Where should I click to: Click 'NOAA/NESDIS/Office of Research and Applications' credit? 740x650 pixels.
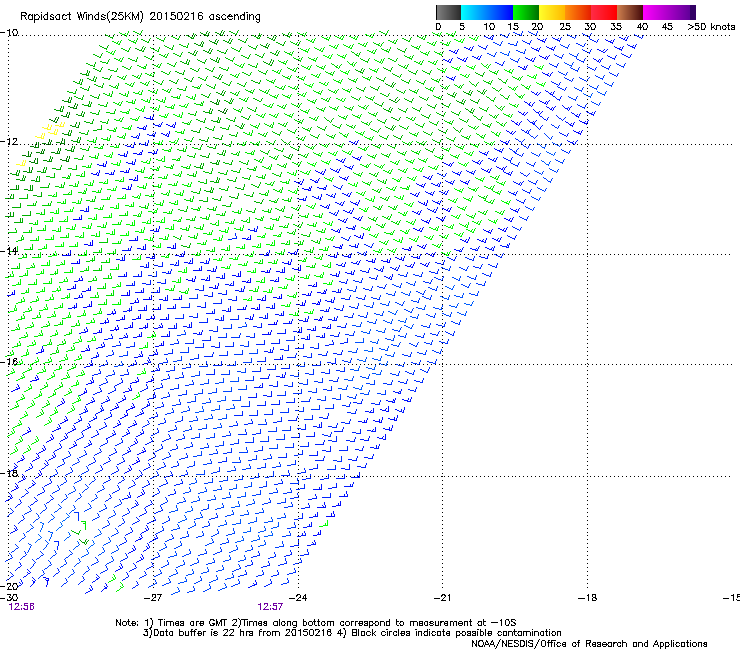pos(589,644)
